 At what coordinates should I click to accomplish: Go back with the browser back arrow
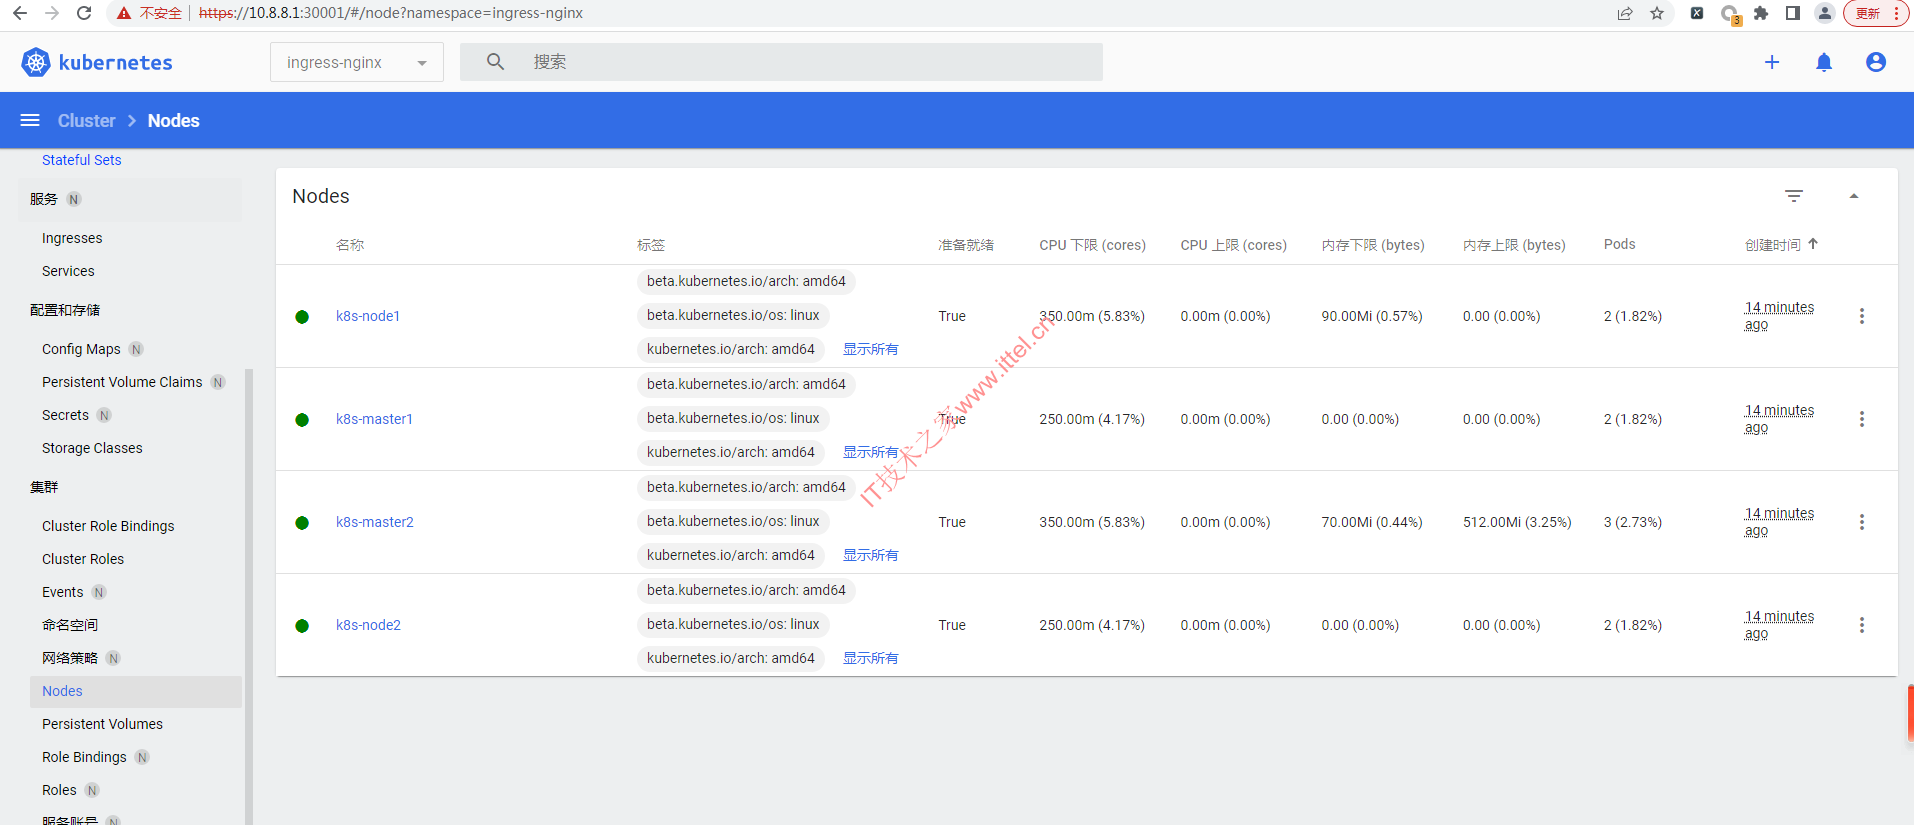pos(20,13)
